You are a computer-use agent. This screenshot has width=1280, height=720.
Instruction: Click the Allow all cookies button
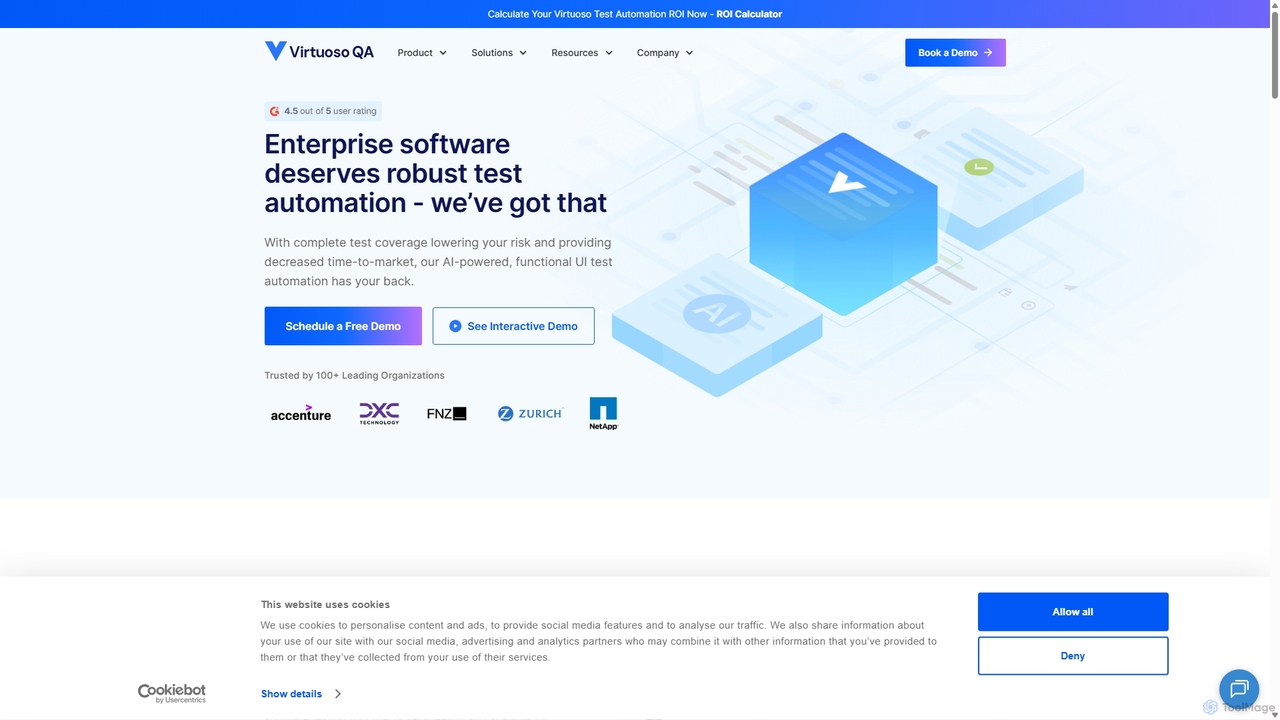(x=1073, y=612)
